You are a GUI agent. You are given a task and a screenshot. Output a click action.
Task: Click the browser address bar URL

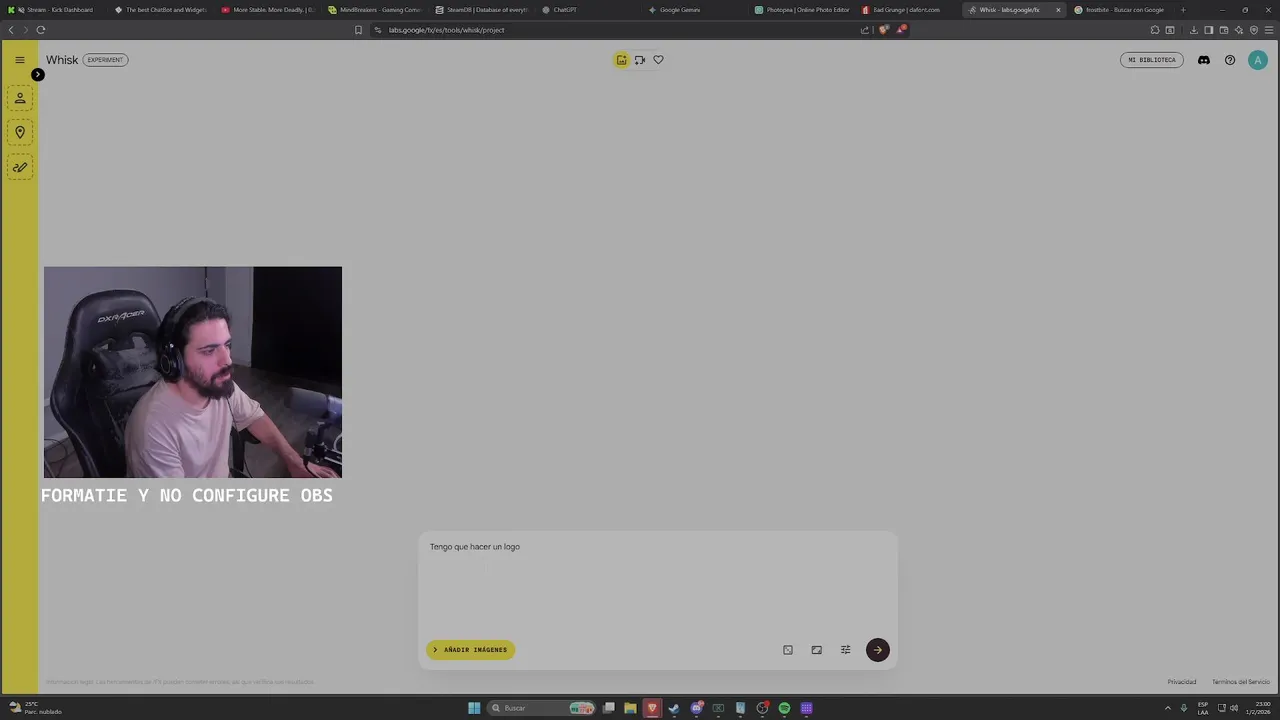(446, 30)
